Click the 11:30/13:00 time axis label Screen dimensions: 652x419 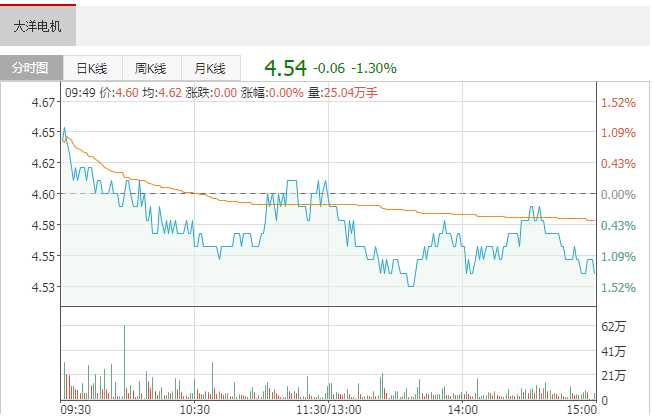(x=329, y=409)
